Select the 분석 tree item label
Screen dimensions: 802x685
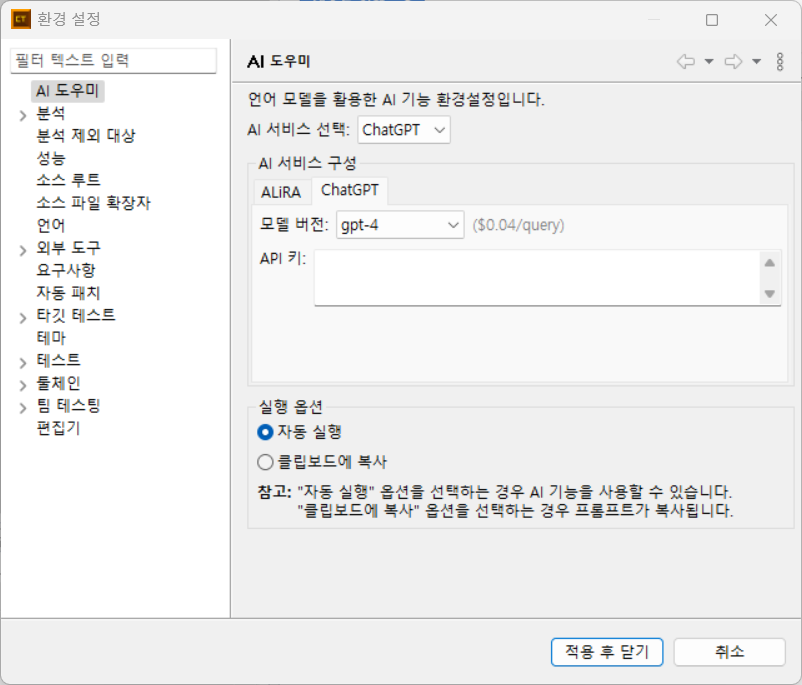(x=51, y=113)
